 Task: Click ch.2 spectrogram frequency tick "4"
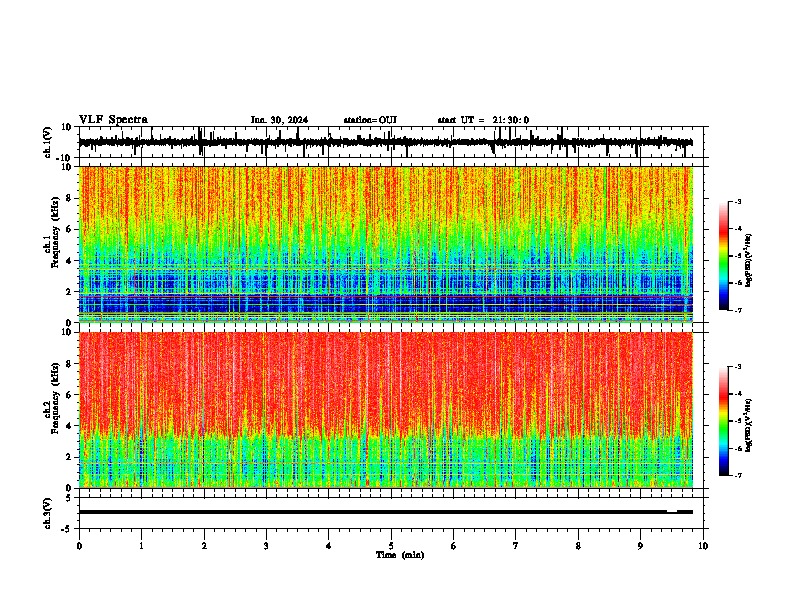pos(70,426)
